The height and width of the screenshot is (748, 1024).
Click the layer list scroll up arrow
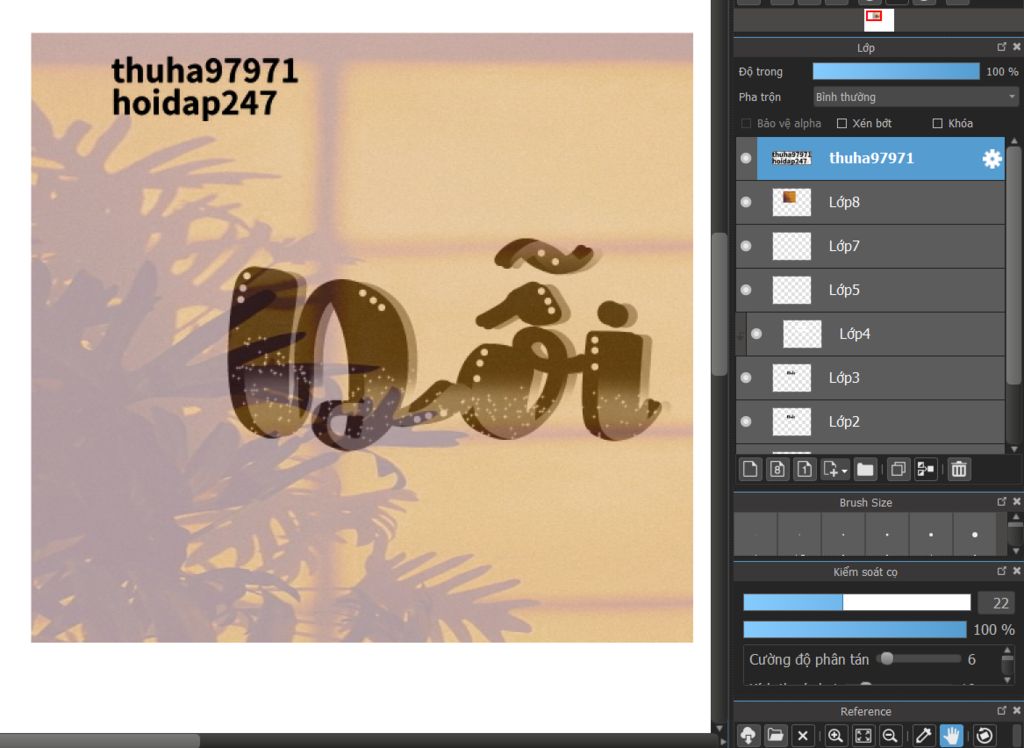(x=1014, y=141)
